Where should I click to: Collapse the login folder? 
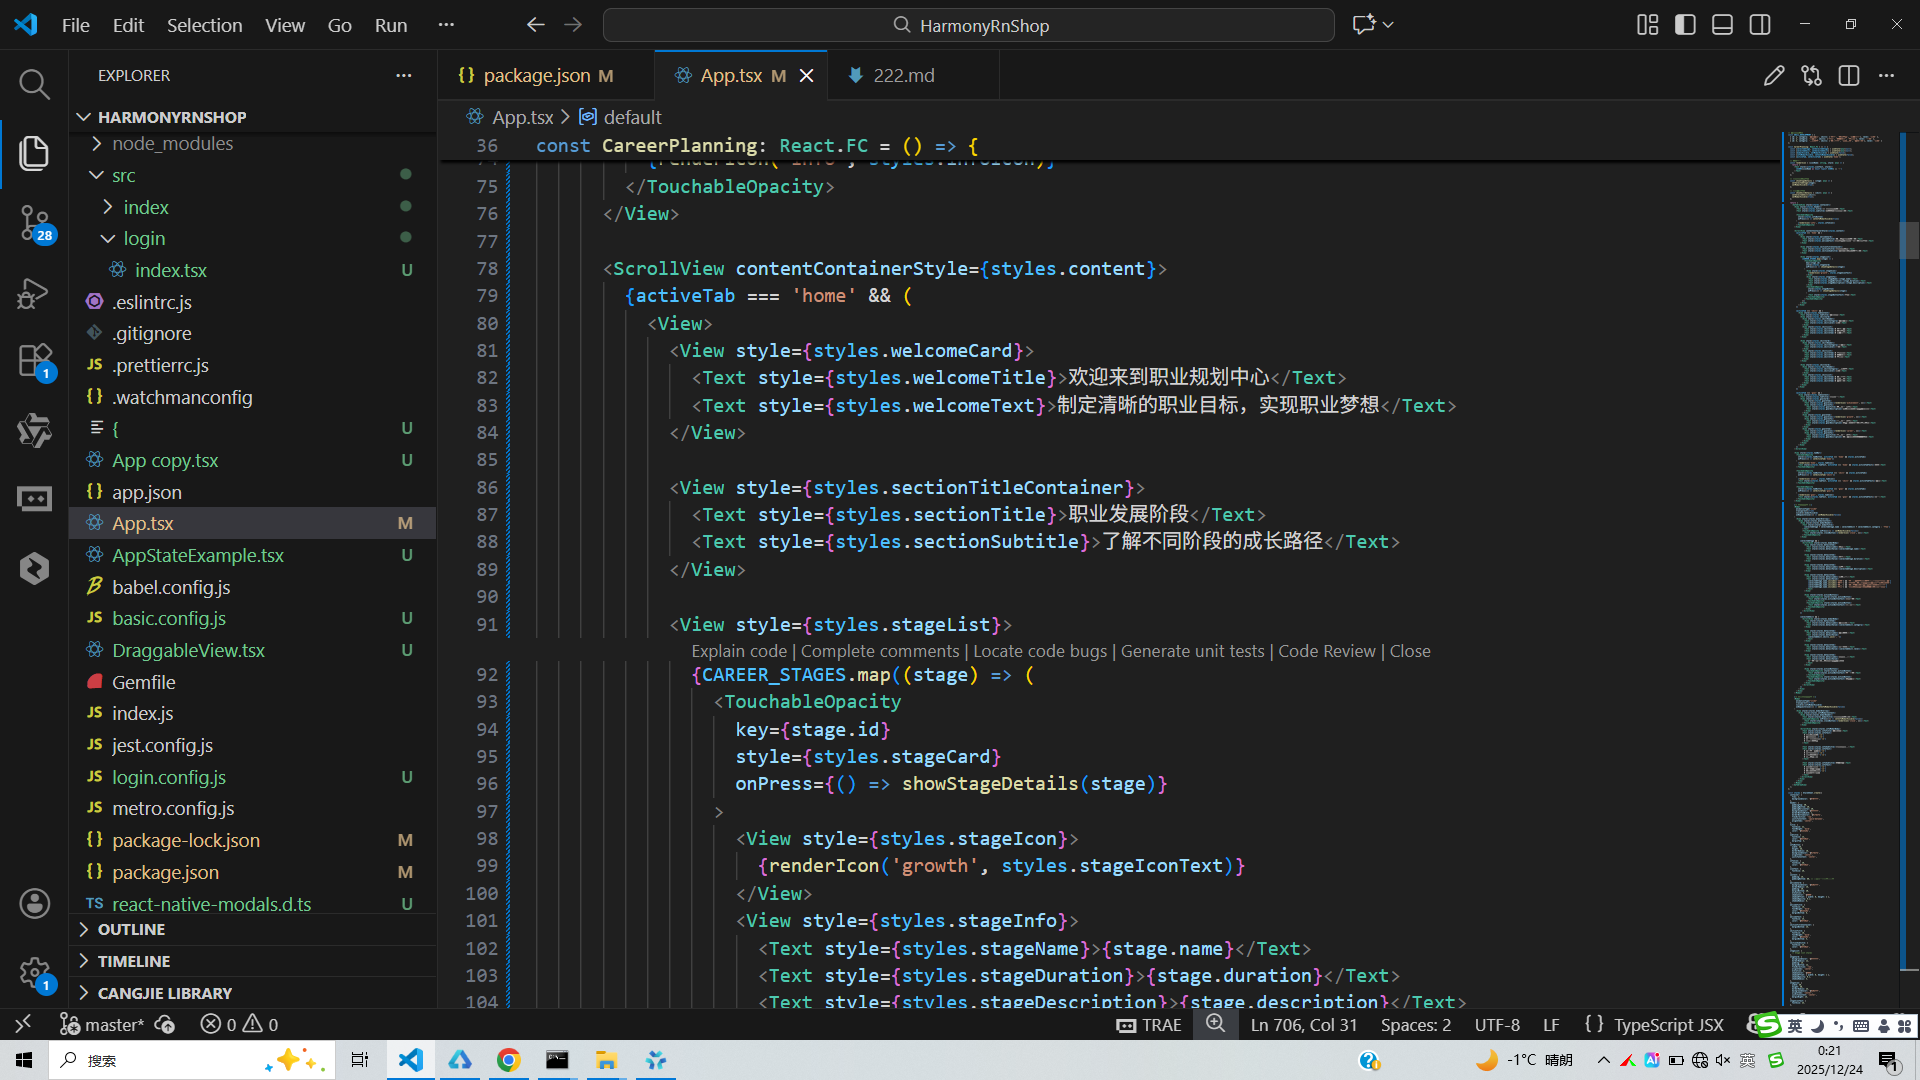144,238
